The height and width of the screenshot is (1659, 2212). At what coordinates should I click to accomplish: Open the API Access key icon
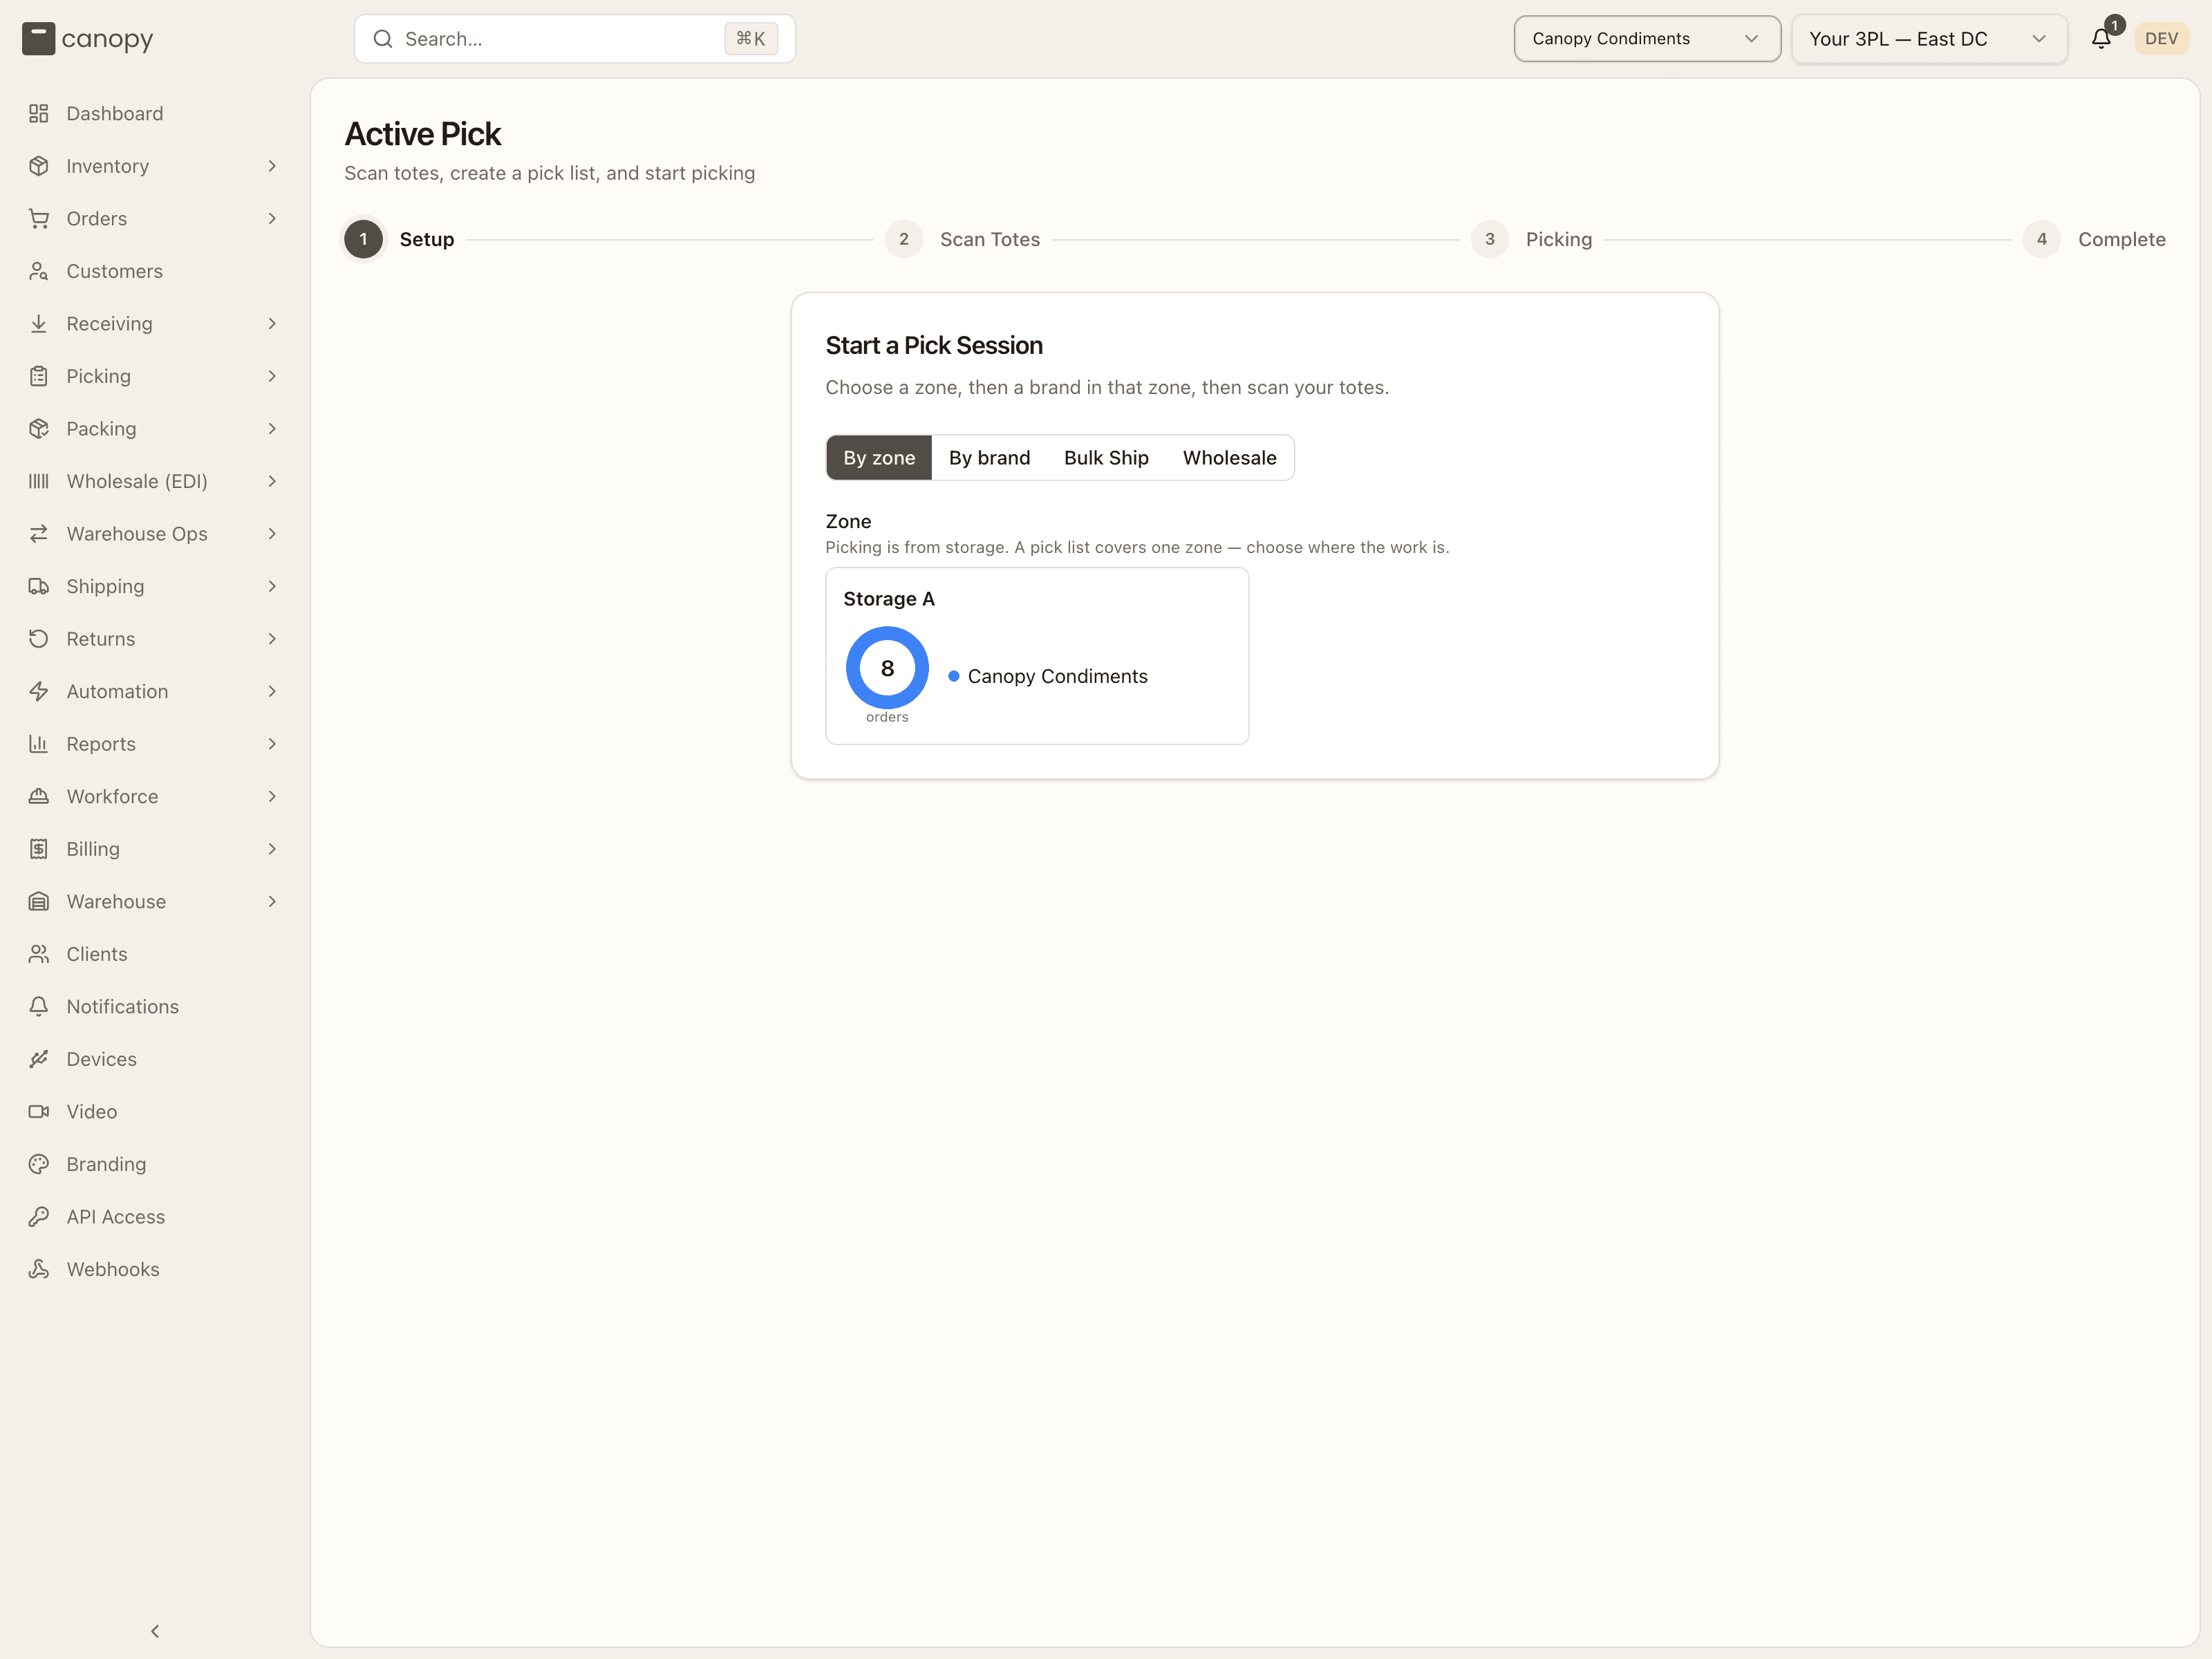coord(38,1217)
